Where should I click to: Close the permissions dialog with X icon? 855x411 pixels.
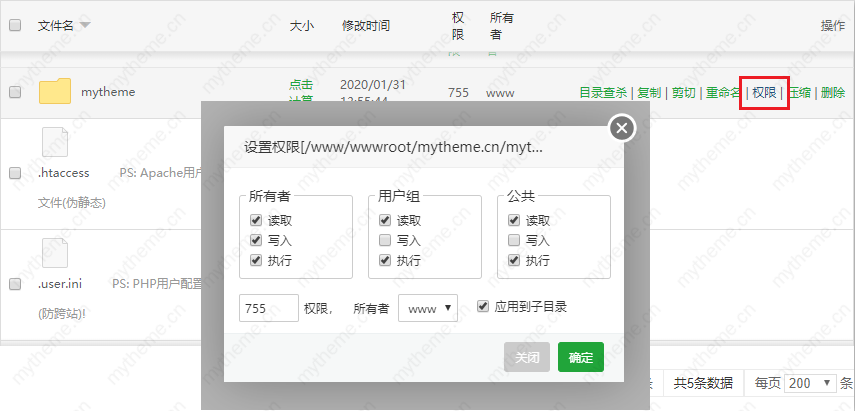pyautogui.click(x=622, y=128)
